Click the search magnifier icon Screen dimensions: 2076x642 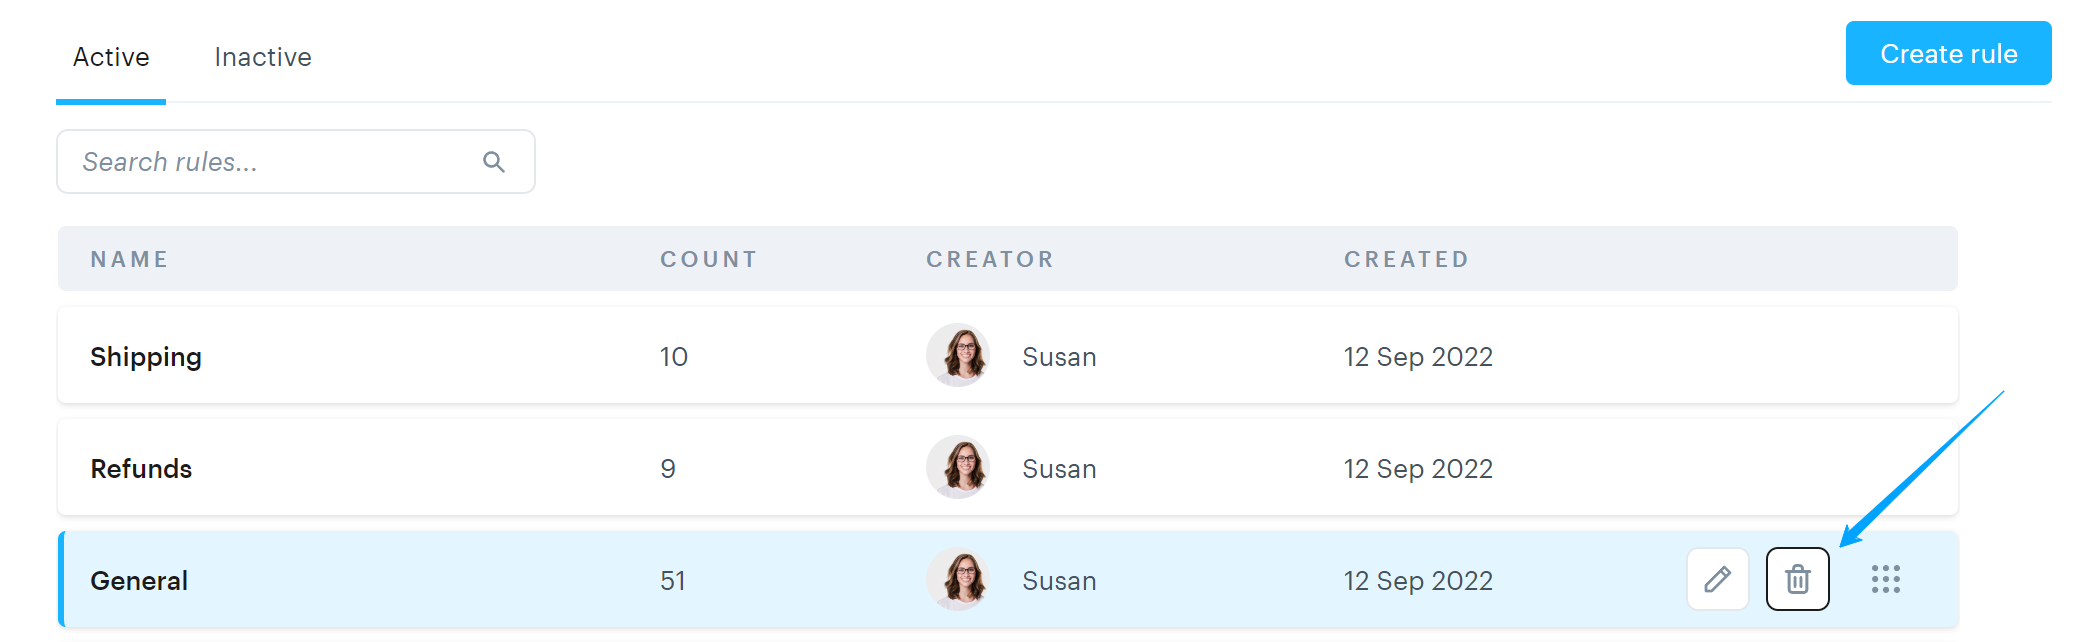click(494, 162)
